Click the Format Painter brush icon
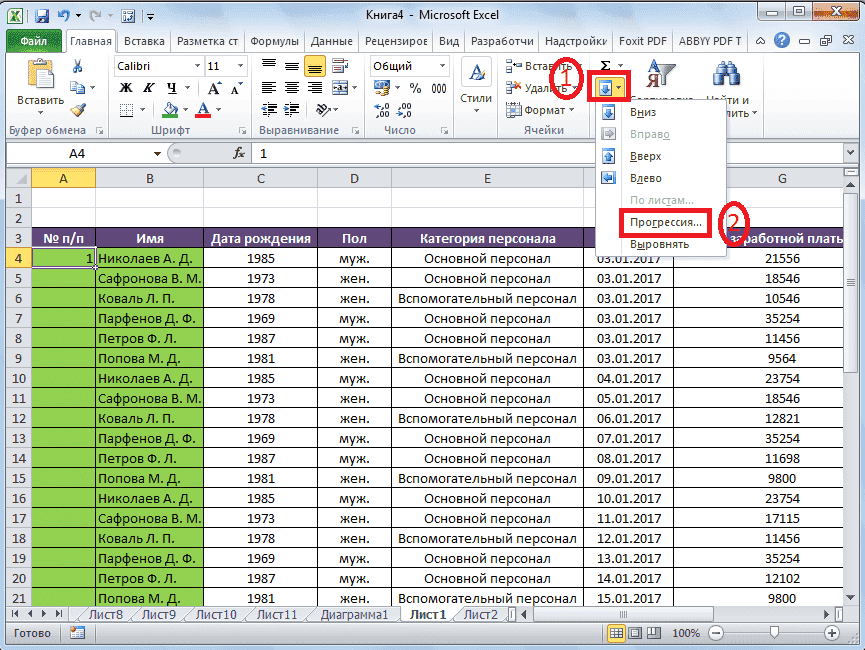This screenshot has height=650, width=865. pos(78,110)
